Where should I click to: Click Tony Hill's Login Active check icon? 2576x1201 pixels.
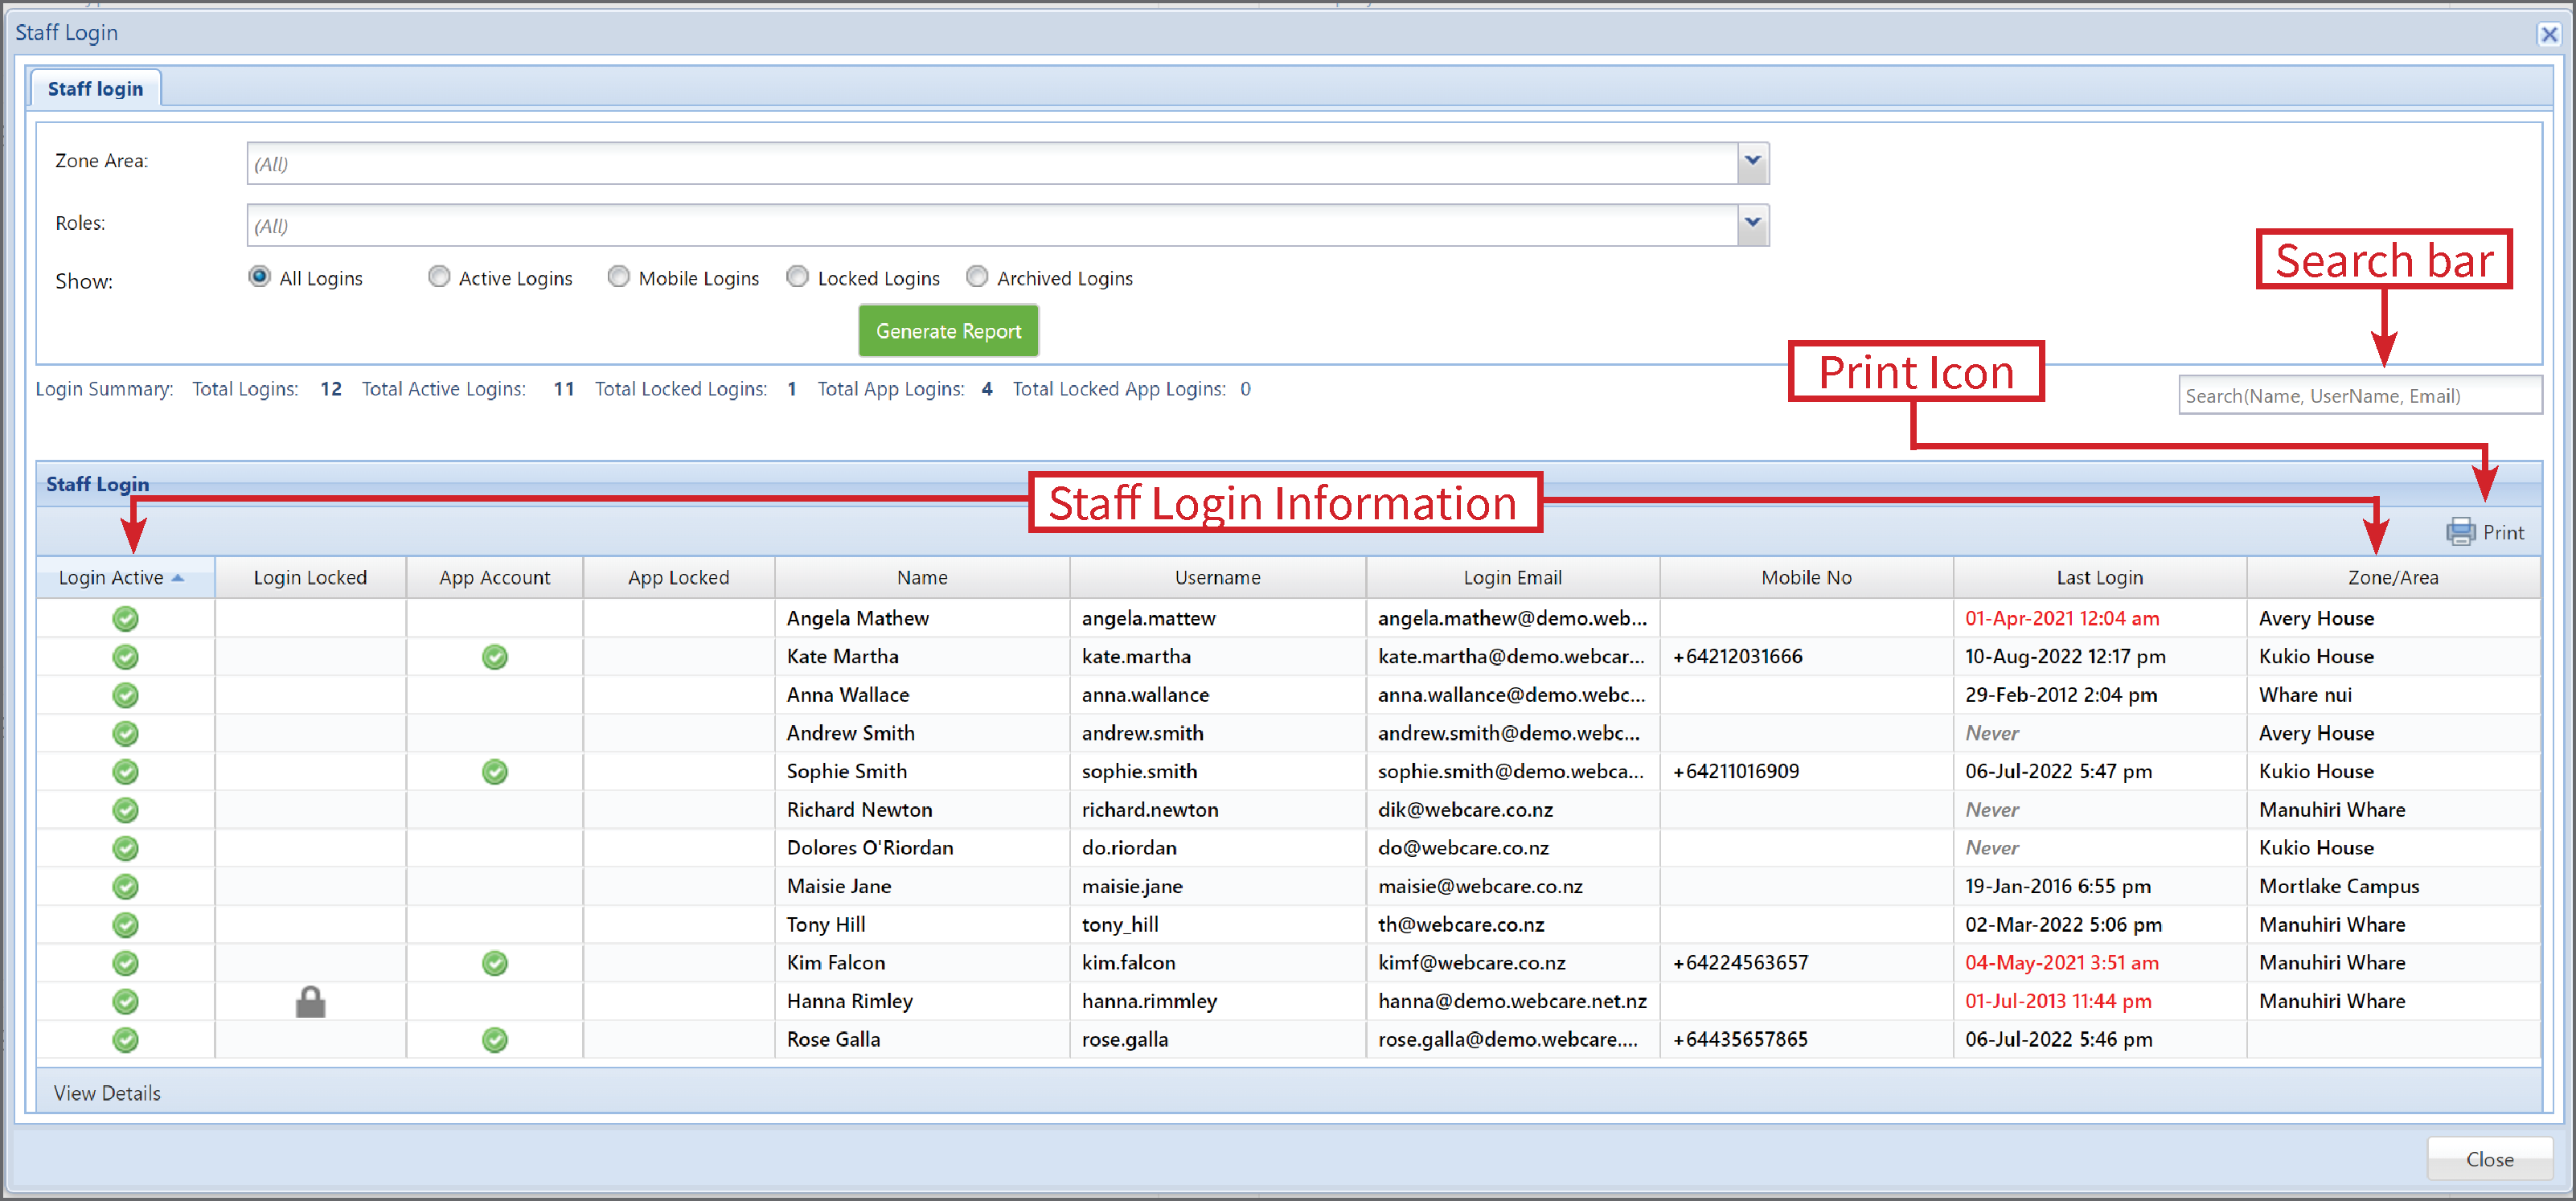pos(125,924)
